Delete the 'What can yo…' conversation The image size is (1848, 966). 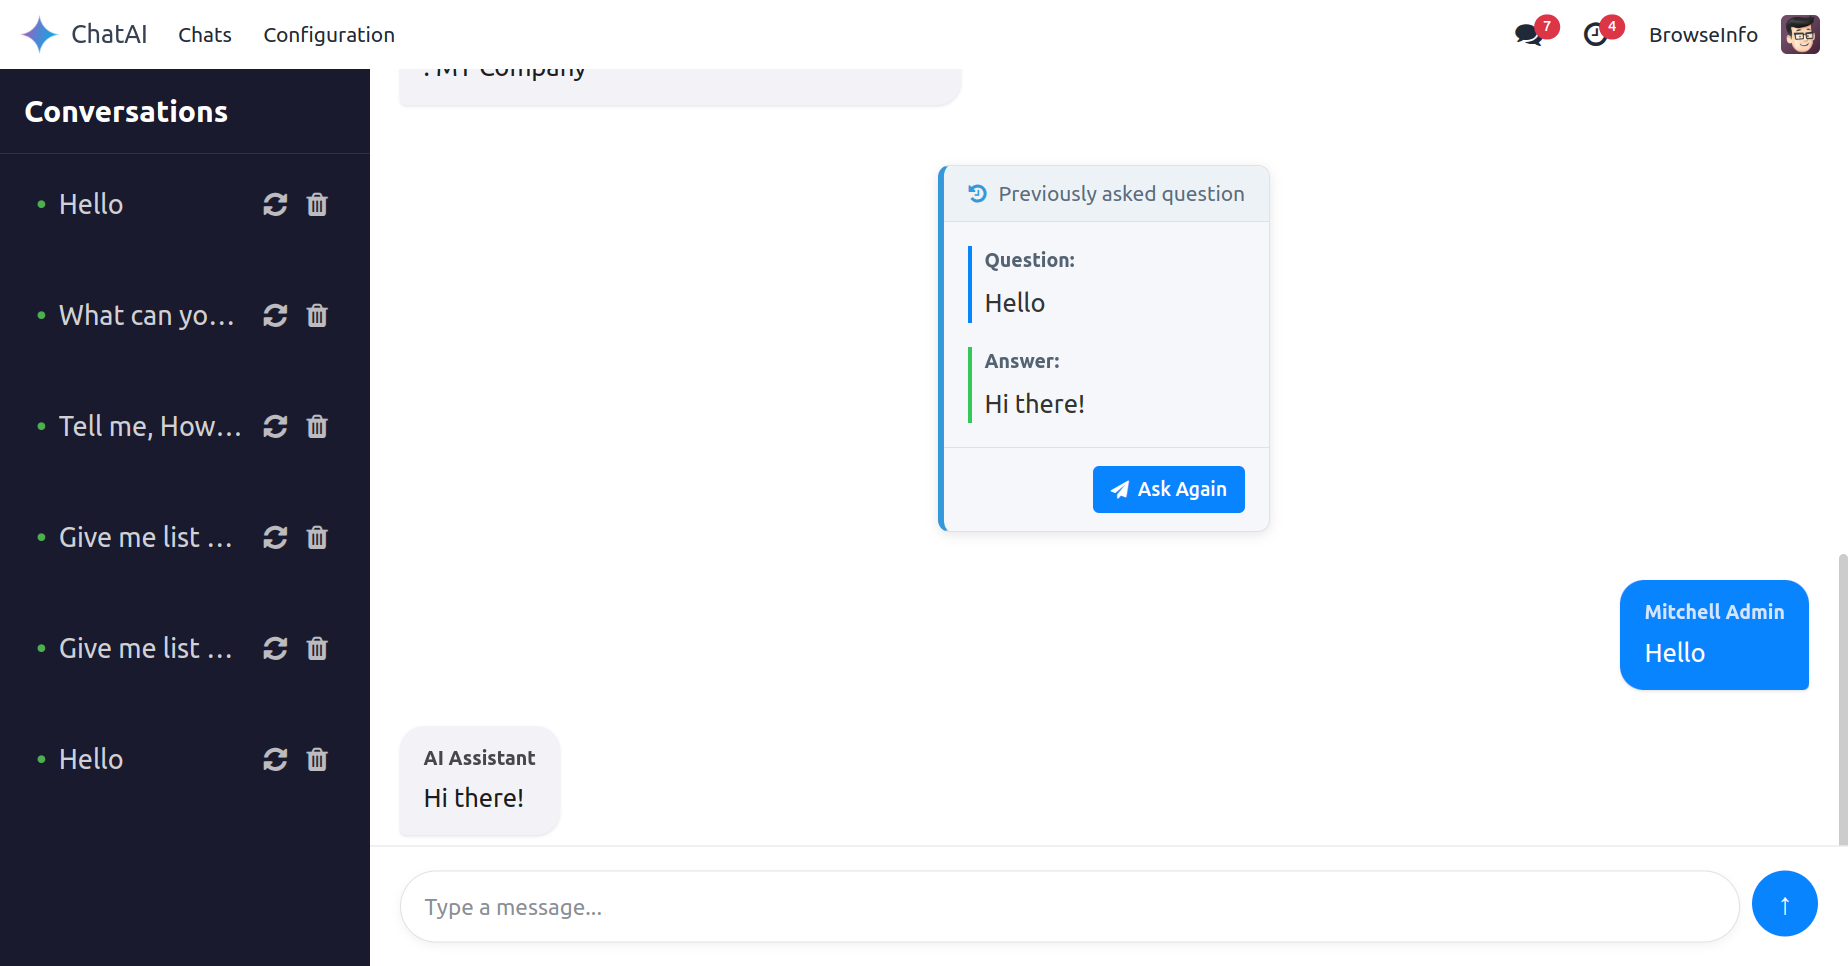(x=317, y=316)
